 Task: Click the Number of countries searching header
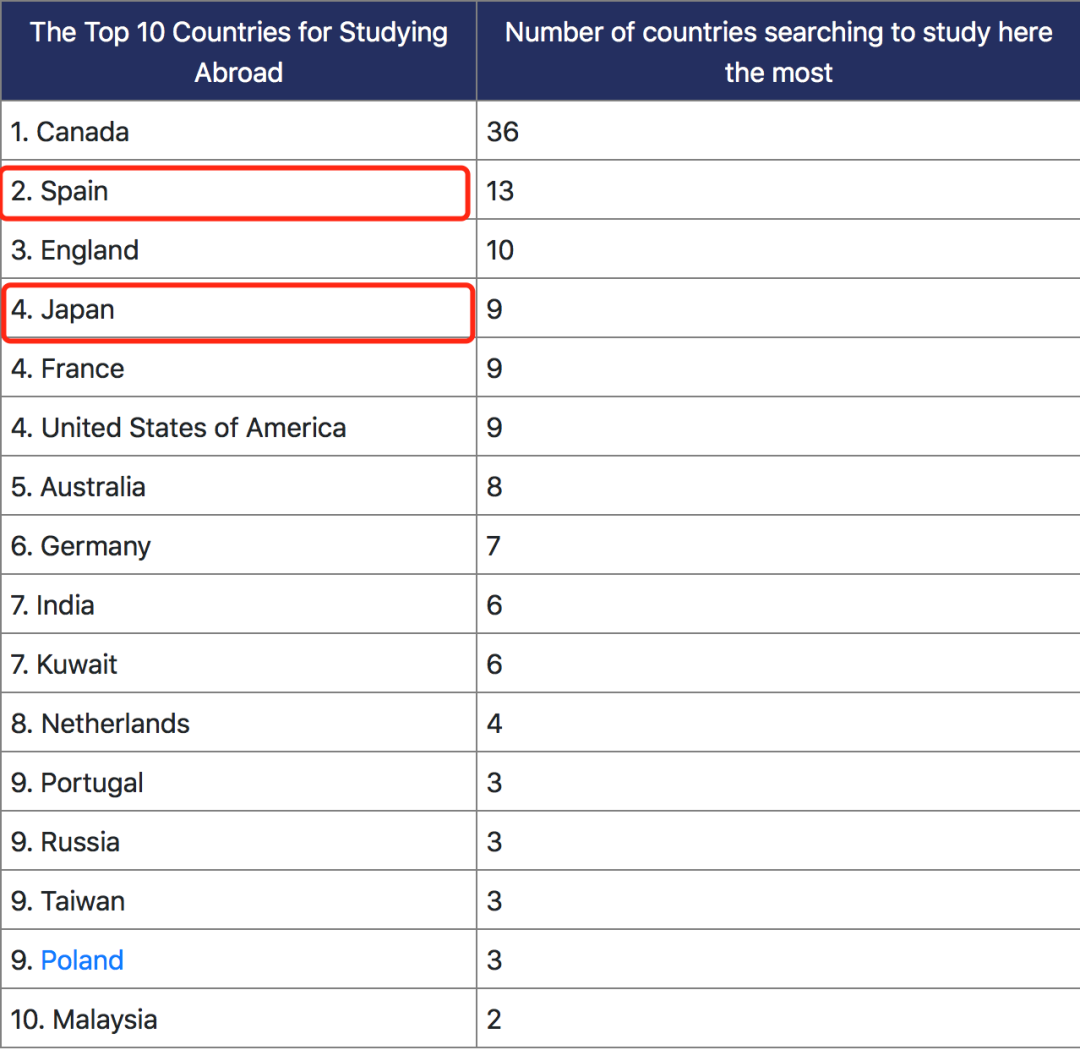tap(778, 52)
